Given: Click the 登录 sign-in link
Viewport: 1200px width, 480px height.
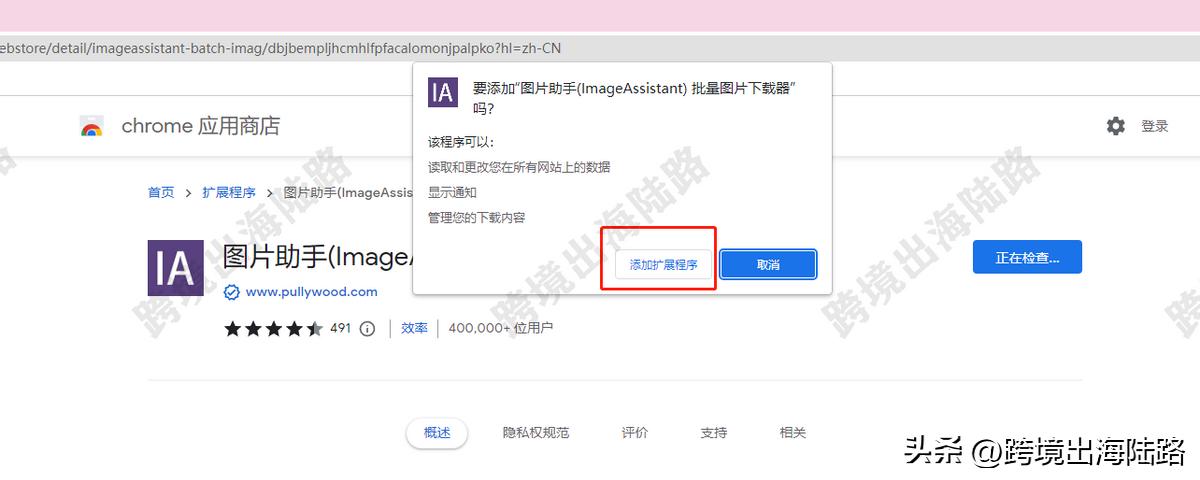Looking at the screenshot, I should 1155,126.
